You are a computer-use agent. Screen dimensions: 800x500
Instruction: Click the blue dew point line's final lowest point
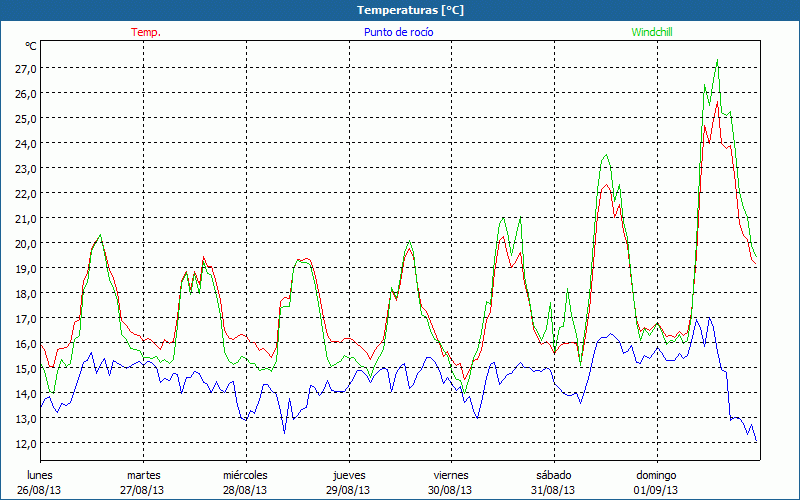pos(756,441)
